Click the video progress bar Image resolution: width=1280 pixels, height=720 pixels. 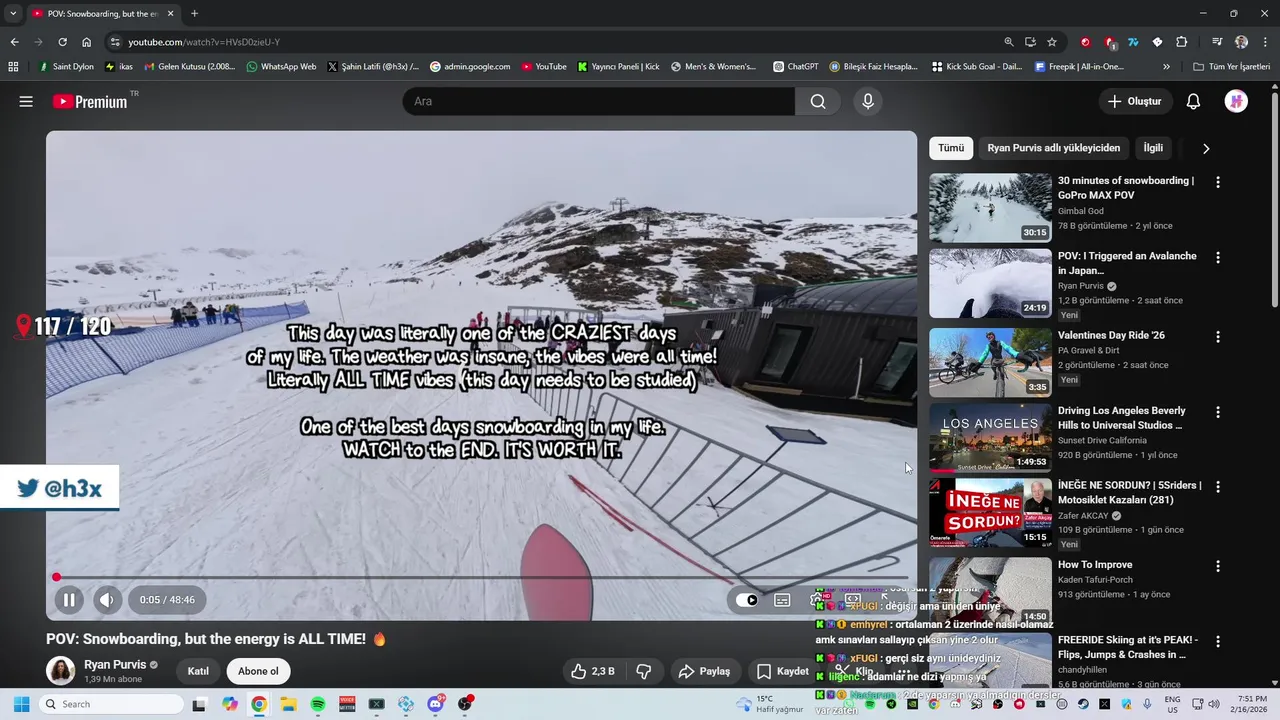tap(481, 577)
